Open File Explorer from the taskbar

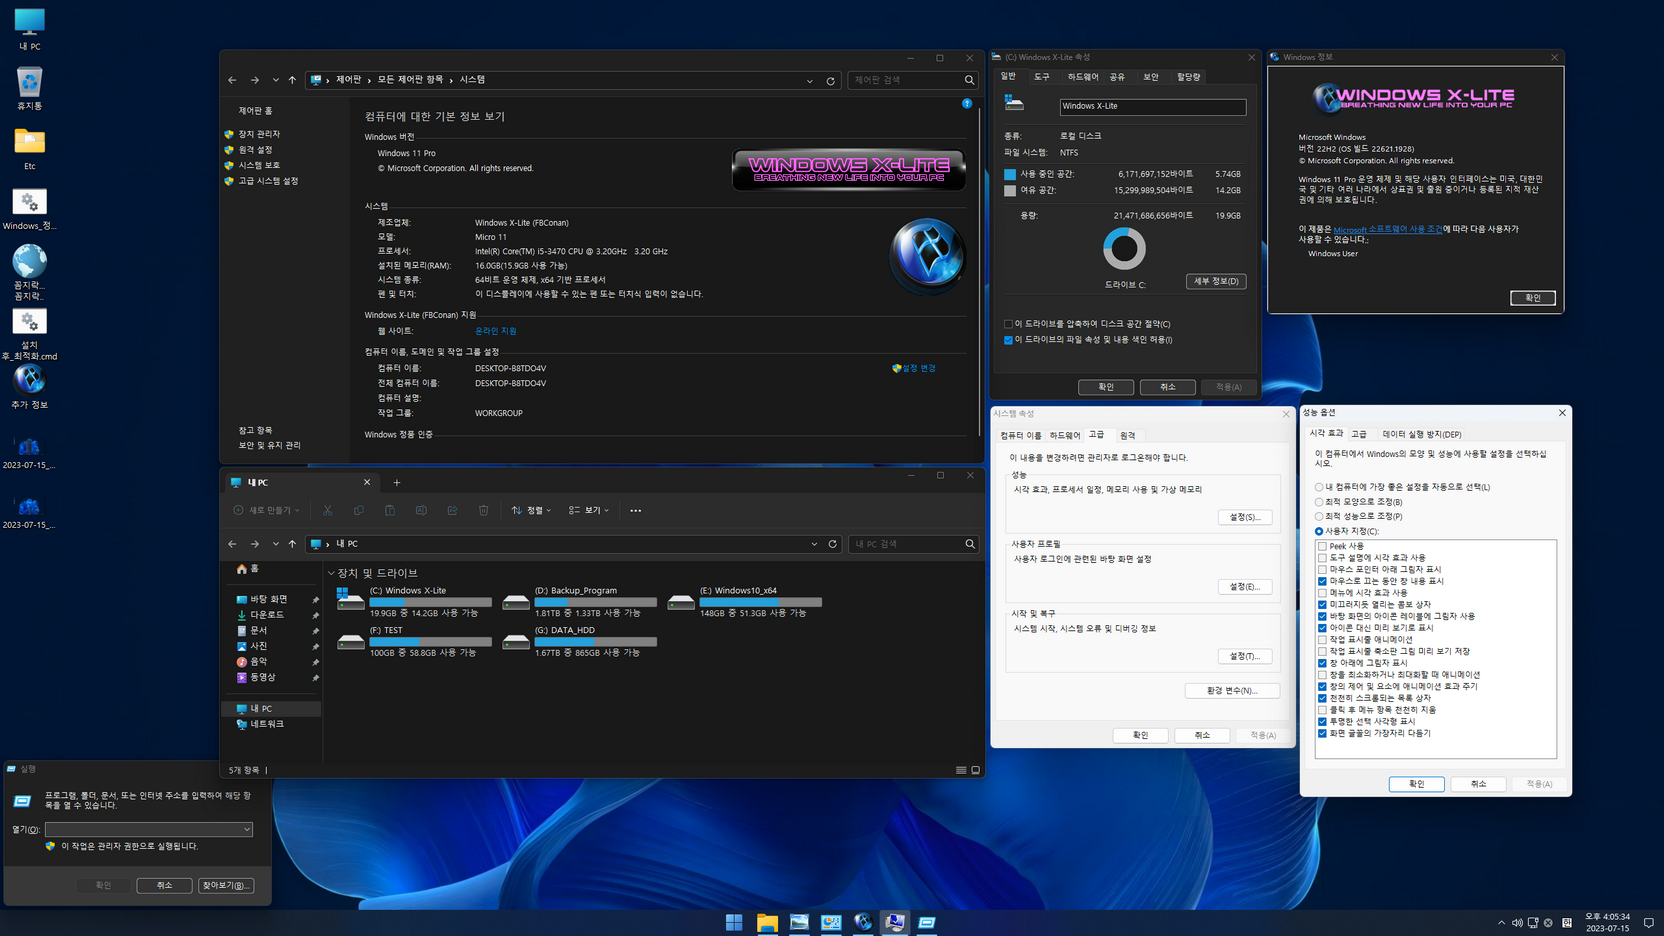tap(767, 922)
